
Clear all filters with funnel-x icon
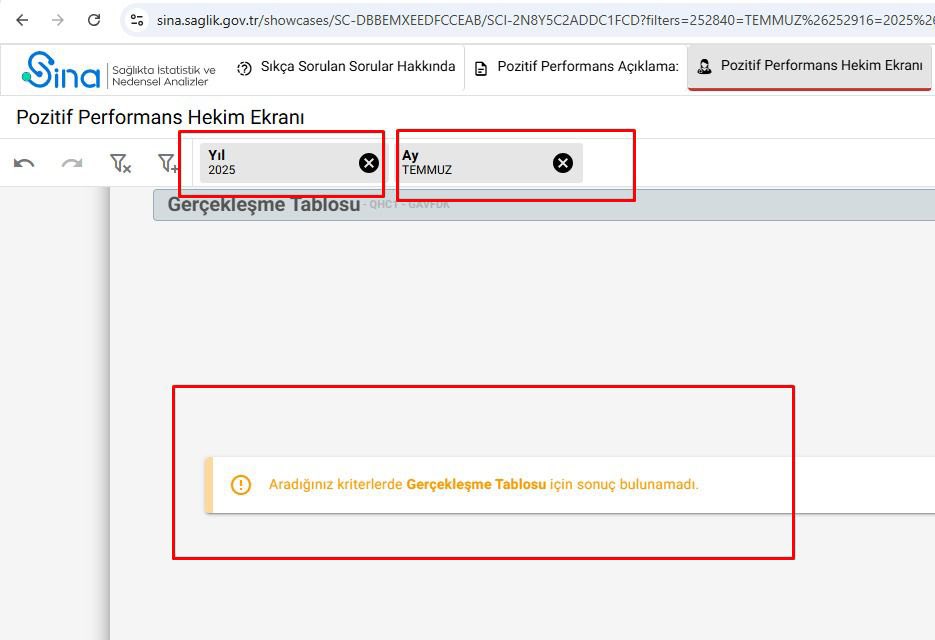point(120,163)
